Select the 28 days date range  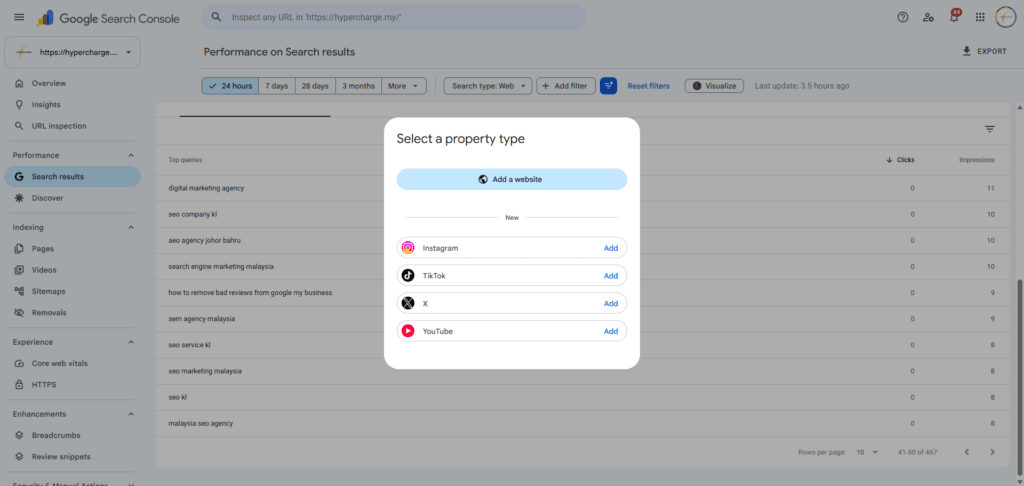point(315,86)
